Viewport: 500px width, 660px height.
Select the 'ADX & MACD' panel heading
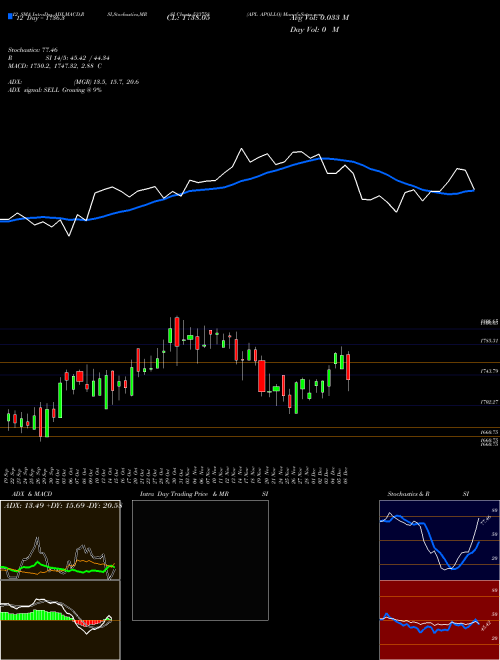click(x=32, y=494)
